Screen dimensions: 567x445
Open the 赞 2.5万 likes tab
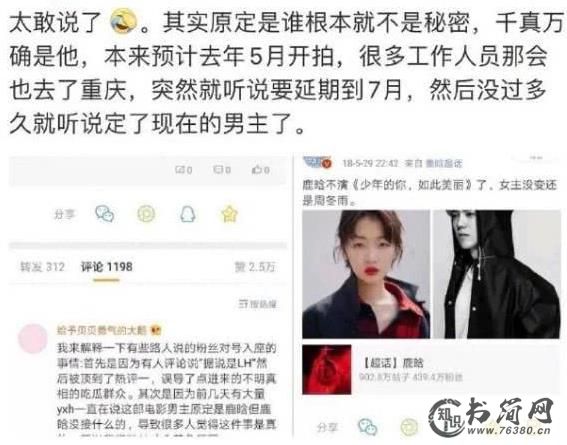tap(255, 267)
